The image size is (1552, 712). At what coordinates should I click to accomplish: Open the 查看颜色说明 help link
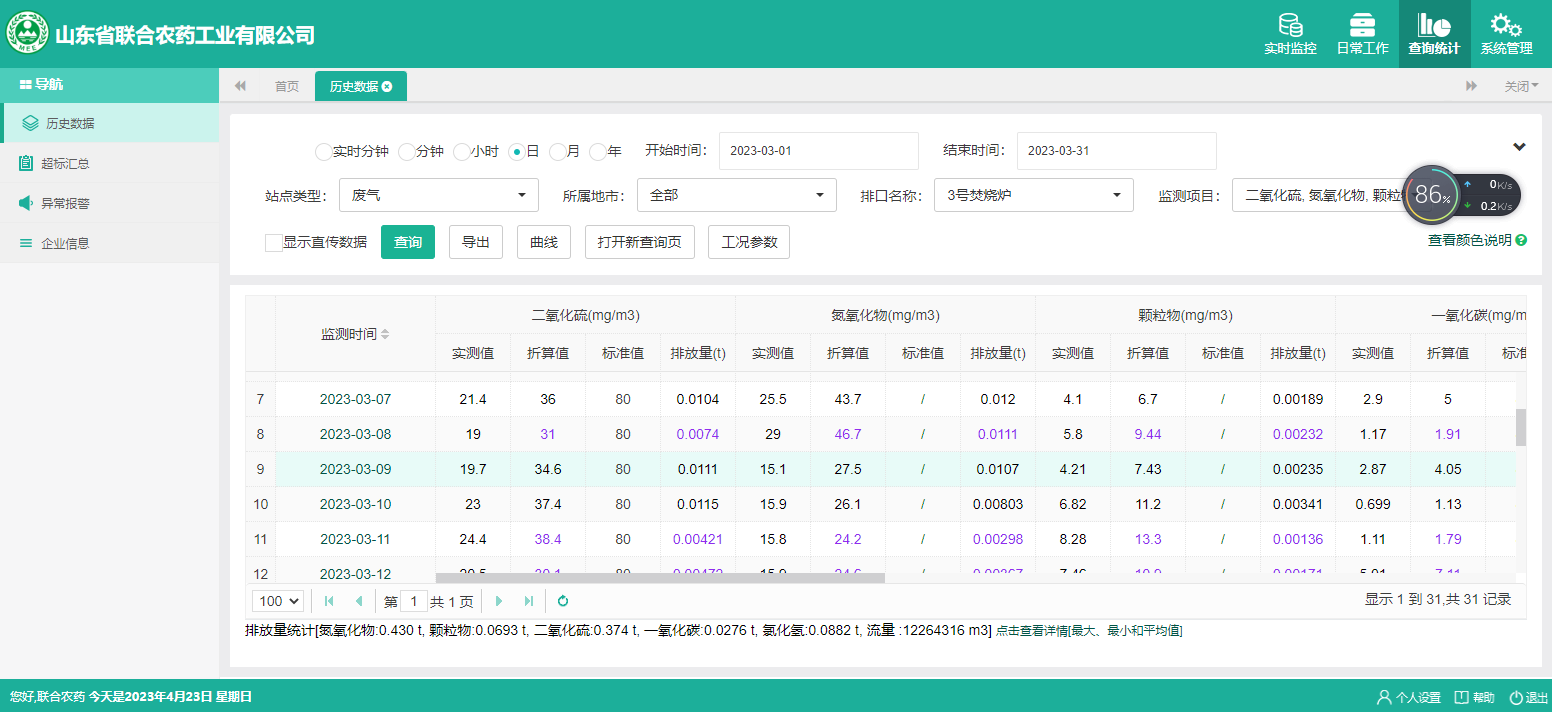point(1477,240)
